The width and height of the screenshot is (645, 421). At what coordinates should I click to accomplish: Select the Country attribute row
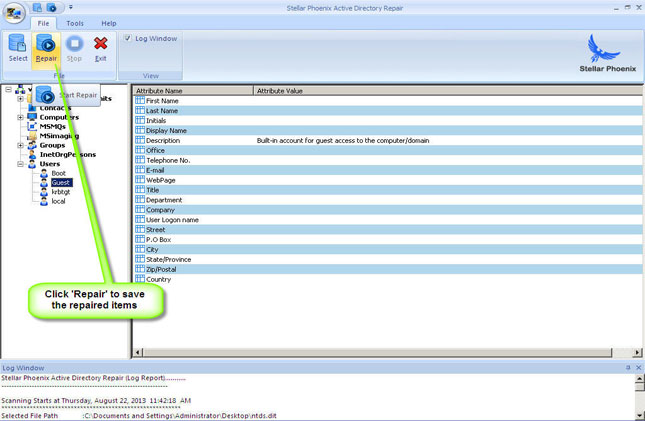tap(388, 279)
